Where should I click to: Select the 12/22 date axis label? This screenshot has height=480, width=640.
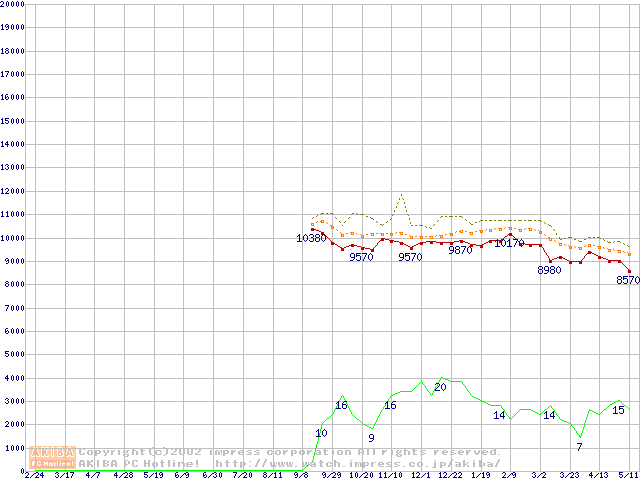point(450,475)
